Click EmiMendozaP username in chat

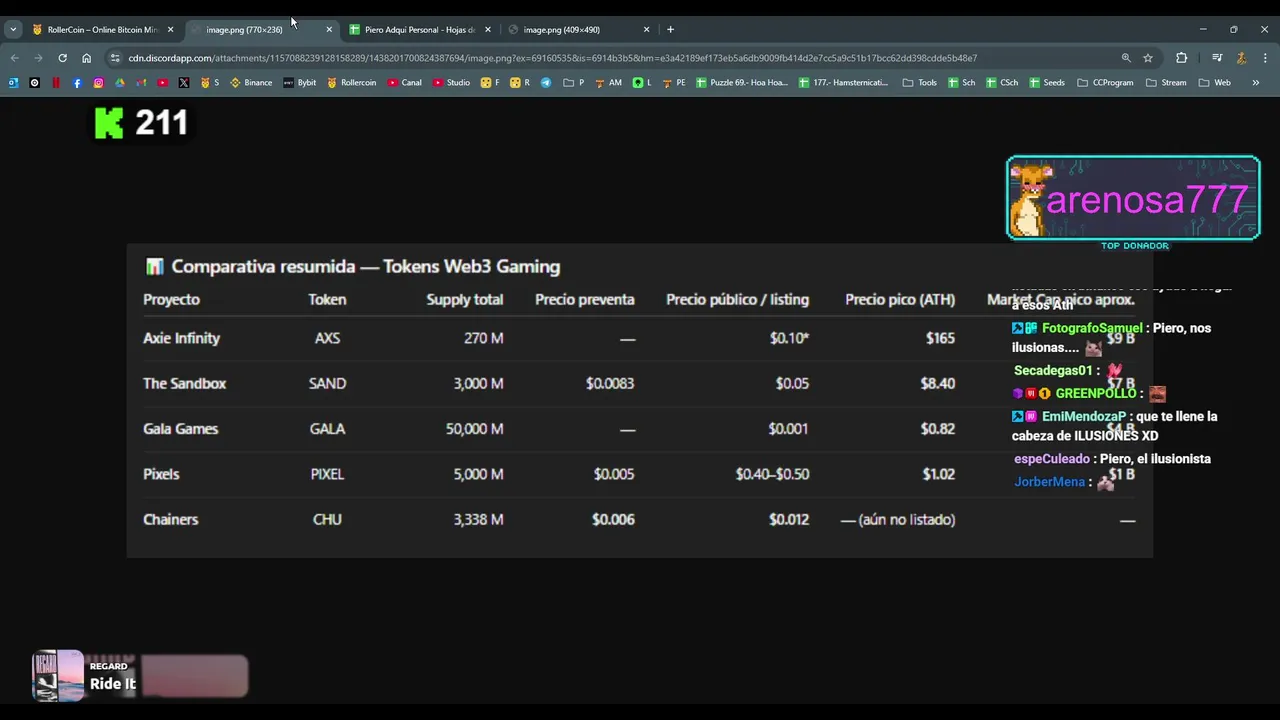(x=1084, y=416)
